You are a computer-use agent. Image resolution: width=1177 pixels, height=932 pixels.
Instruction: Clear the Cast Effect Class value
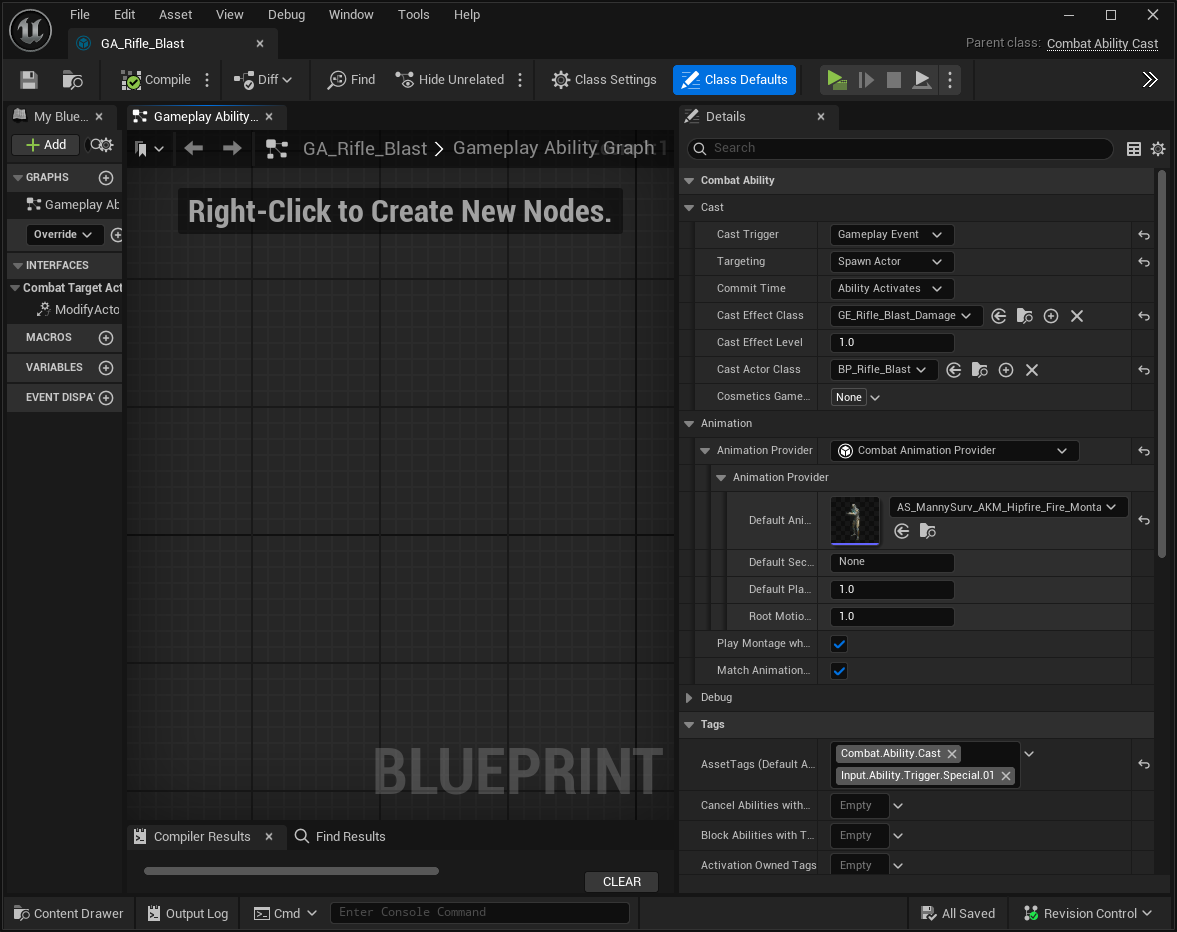tap(1077, 316)
